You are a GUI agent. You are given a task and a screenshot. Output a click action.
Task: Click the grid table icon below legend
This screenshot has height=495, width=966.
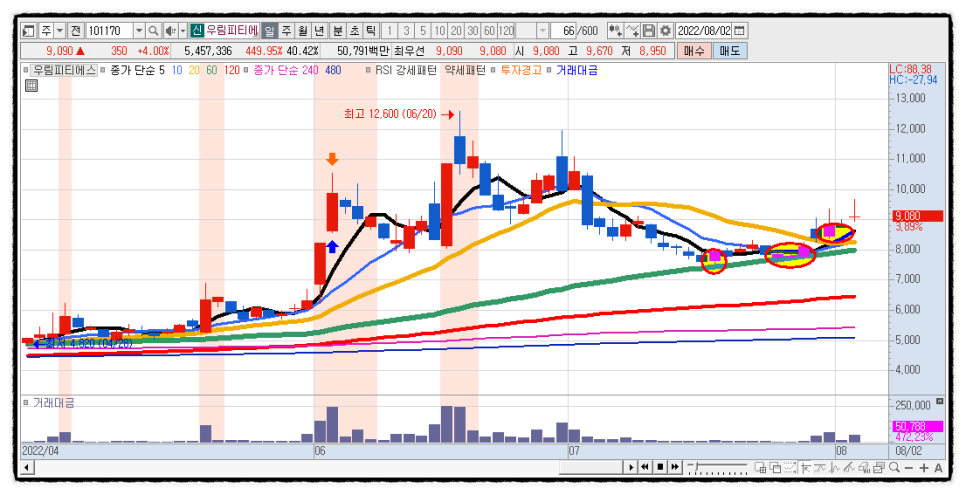click(31, 86)
